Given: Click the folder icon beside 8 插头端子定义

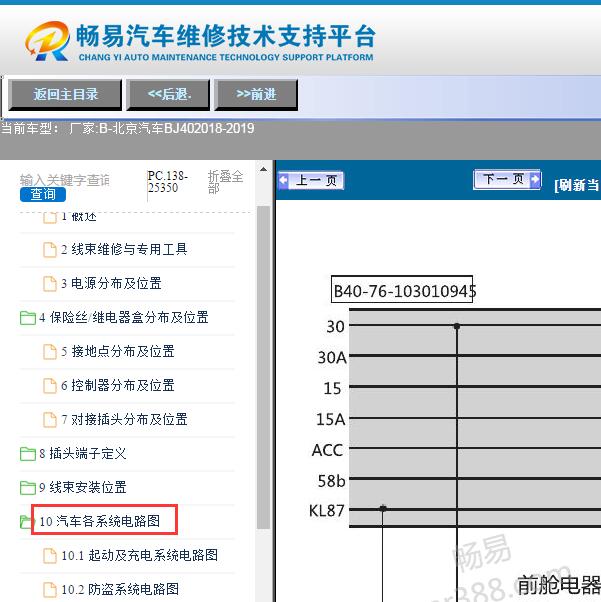Looking at the screenshot, I should pyautogui.click(x=28, y=454).
